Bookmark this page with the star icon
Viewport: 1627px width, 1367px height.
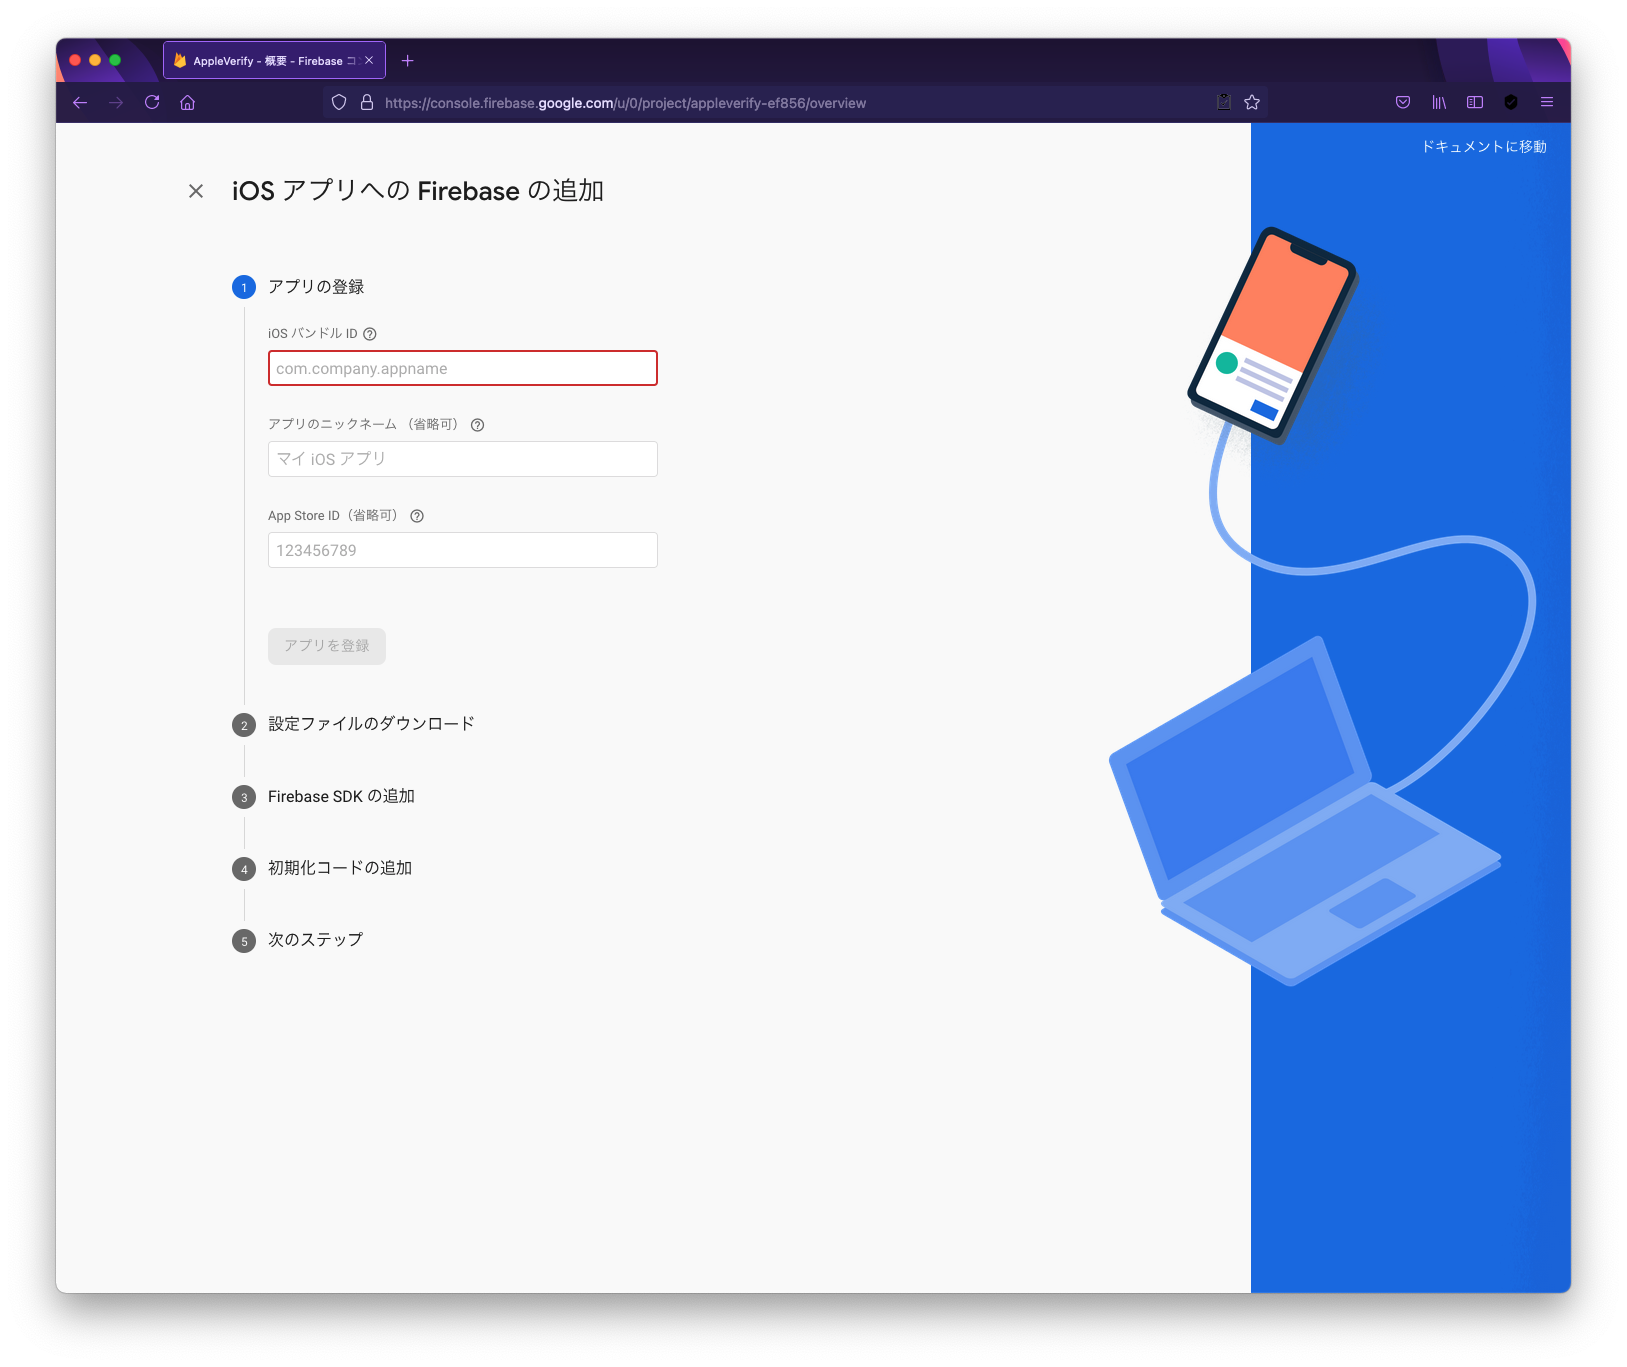[x=1252, y=102]
